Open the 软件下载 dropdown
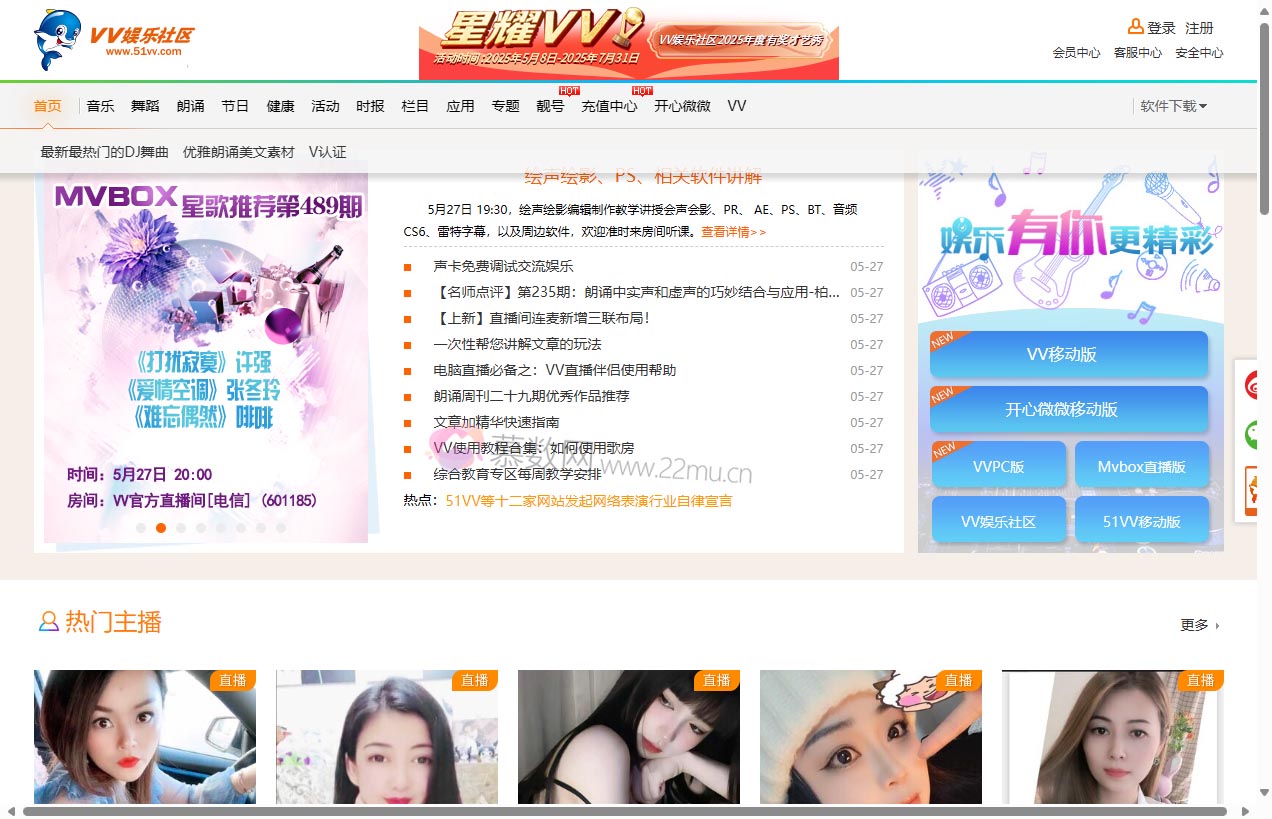 pos(1172,105)
